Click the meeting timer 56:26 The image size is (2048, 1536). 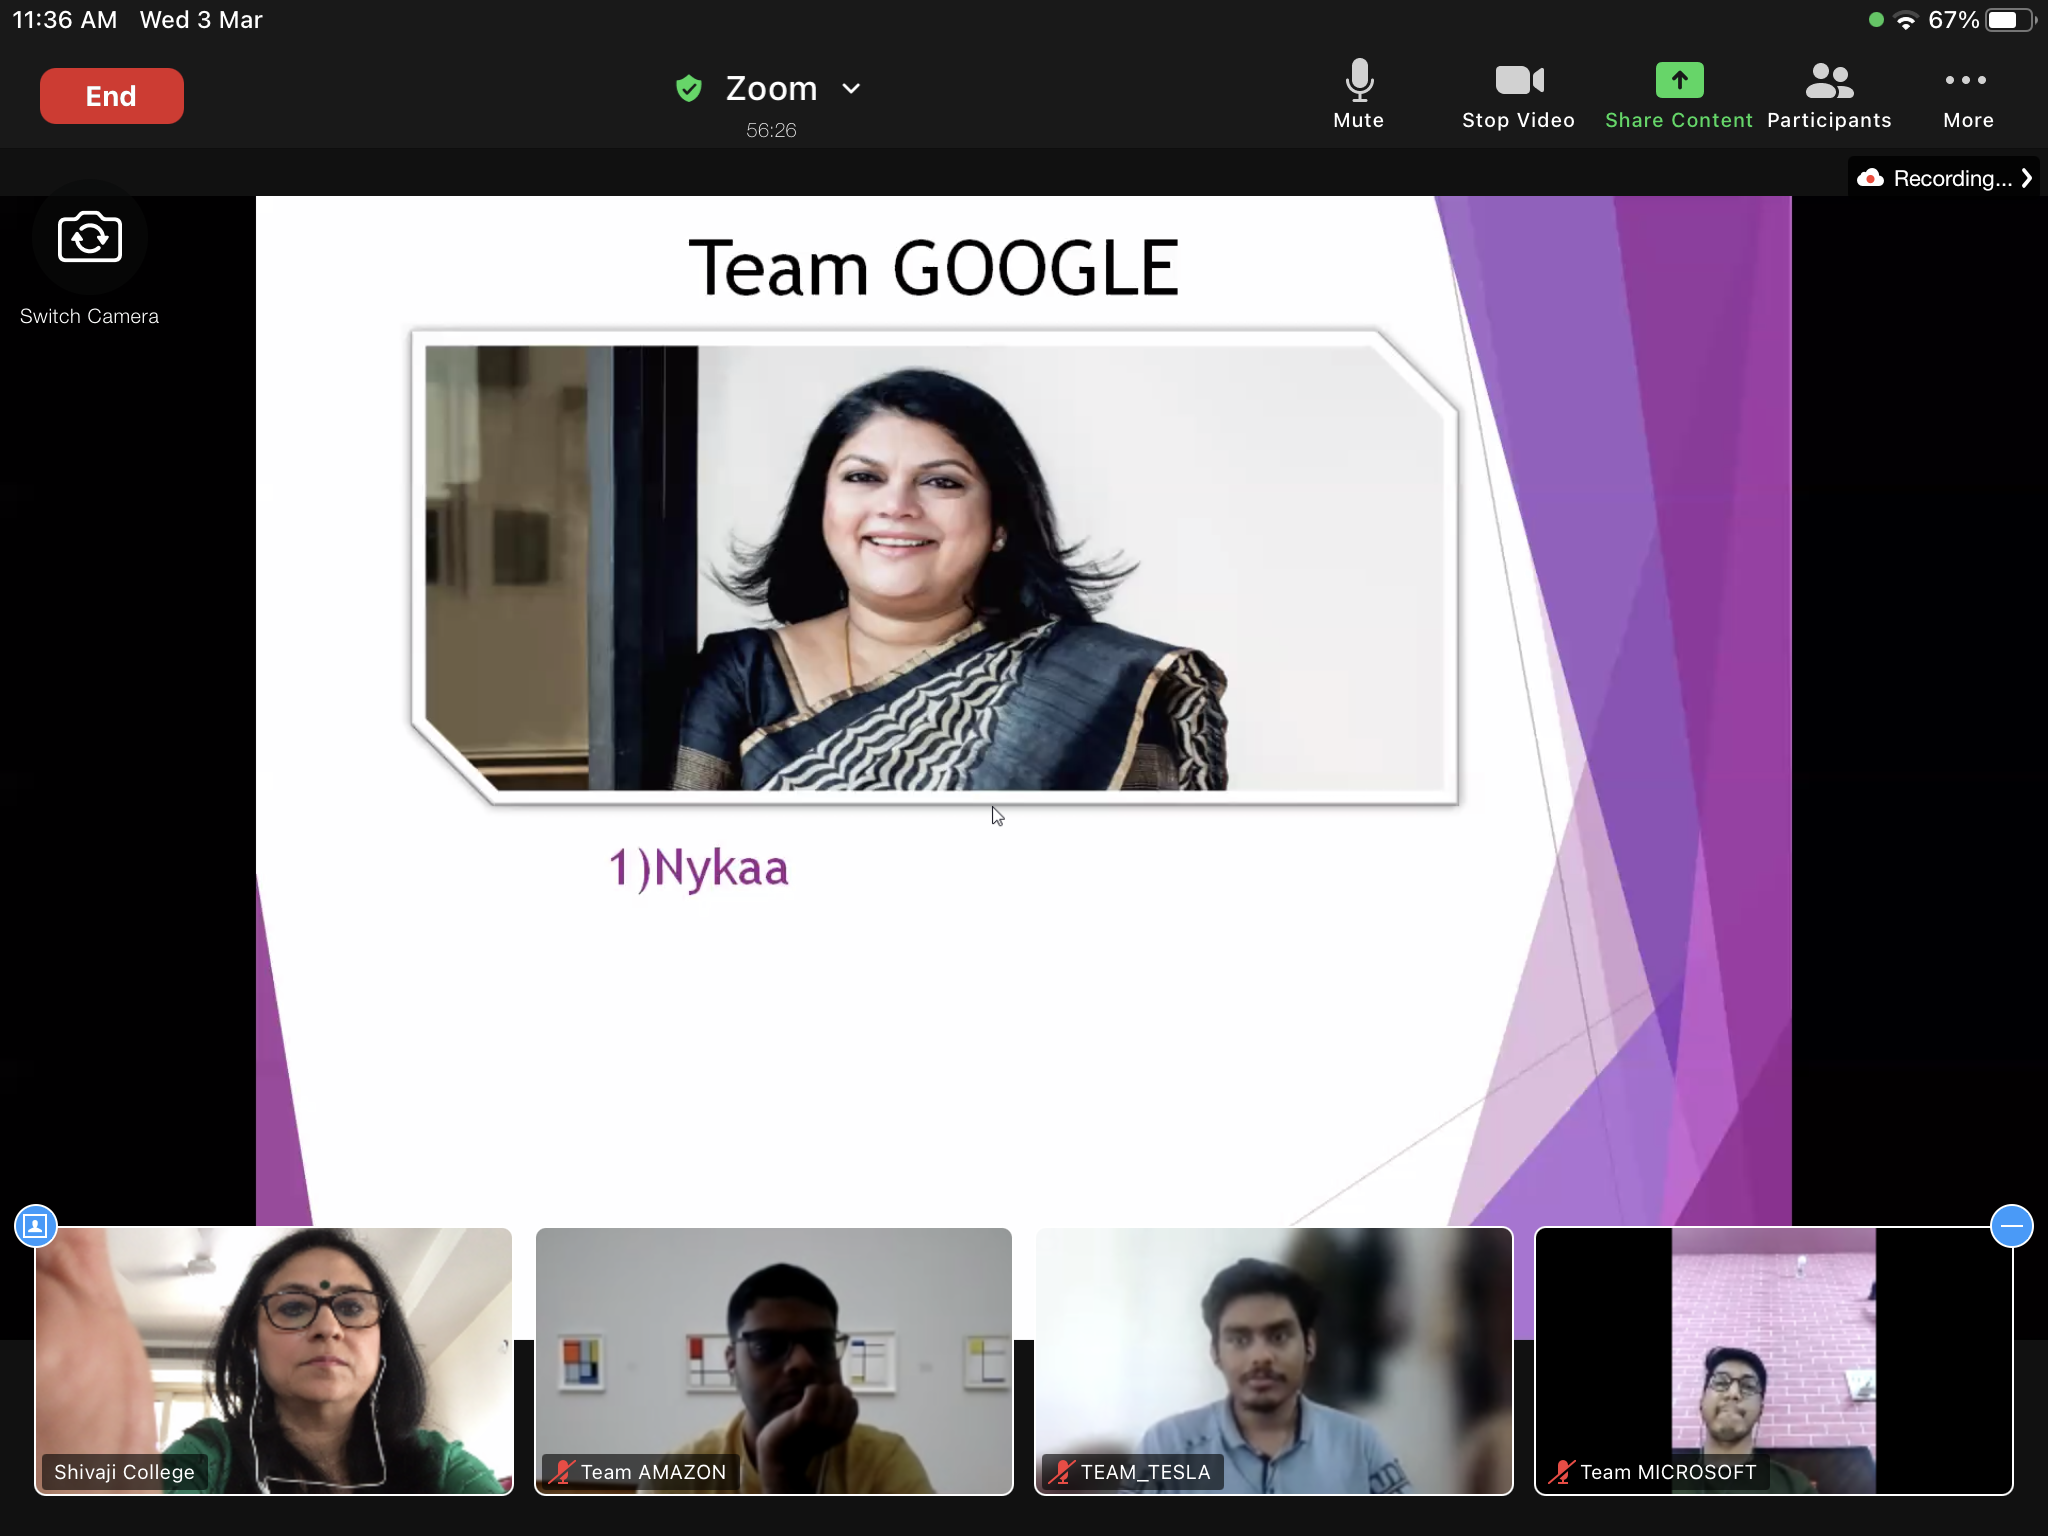pyautogui.click(x=771, y=130)
